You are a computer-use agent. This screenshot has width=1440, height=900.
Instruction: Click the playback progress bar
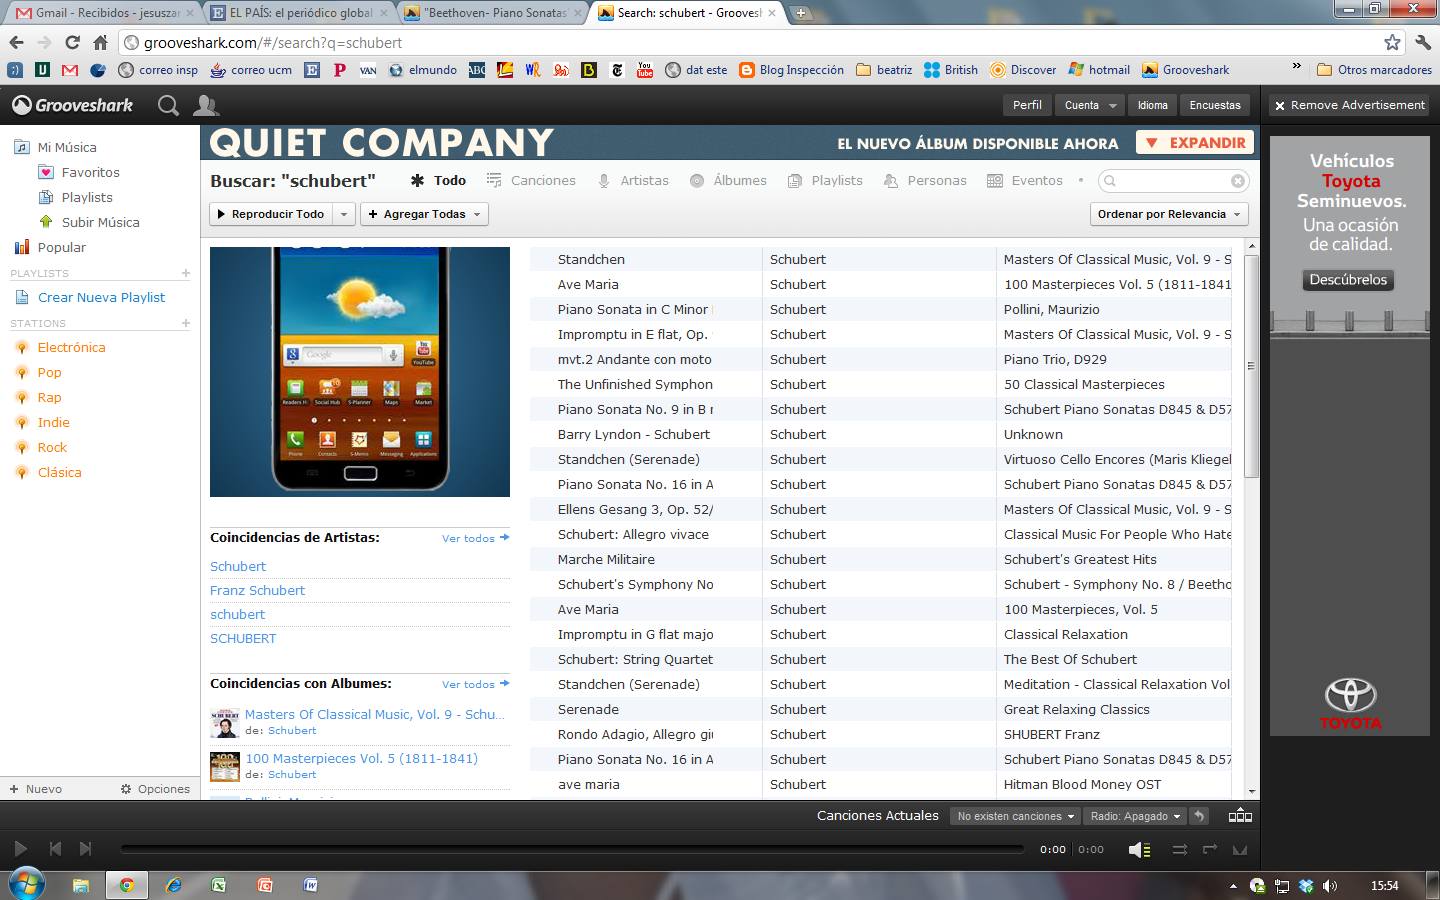coord(570,849)
